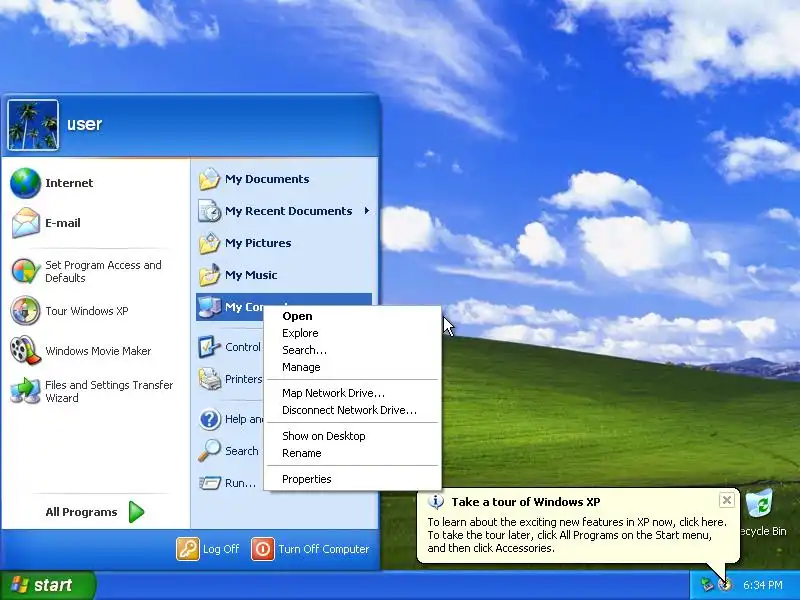Click the start button
Image resolution: width=800 pixels, height=600 pixels.
(x=47, y=585)
